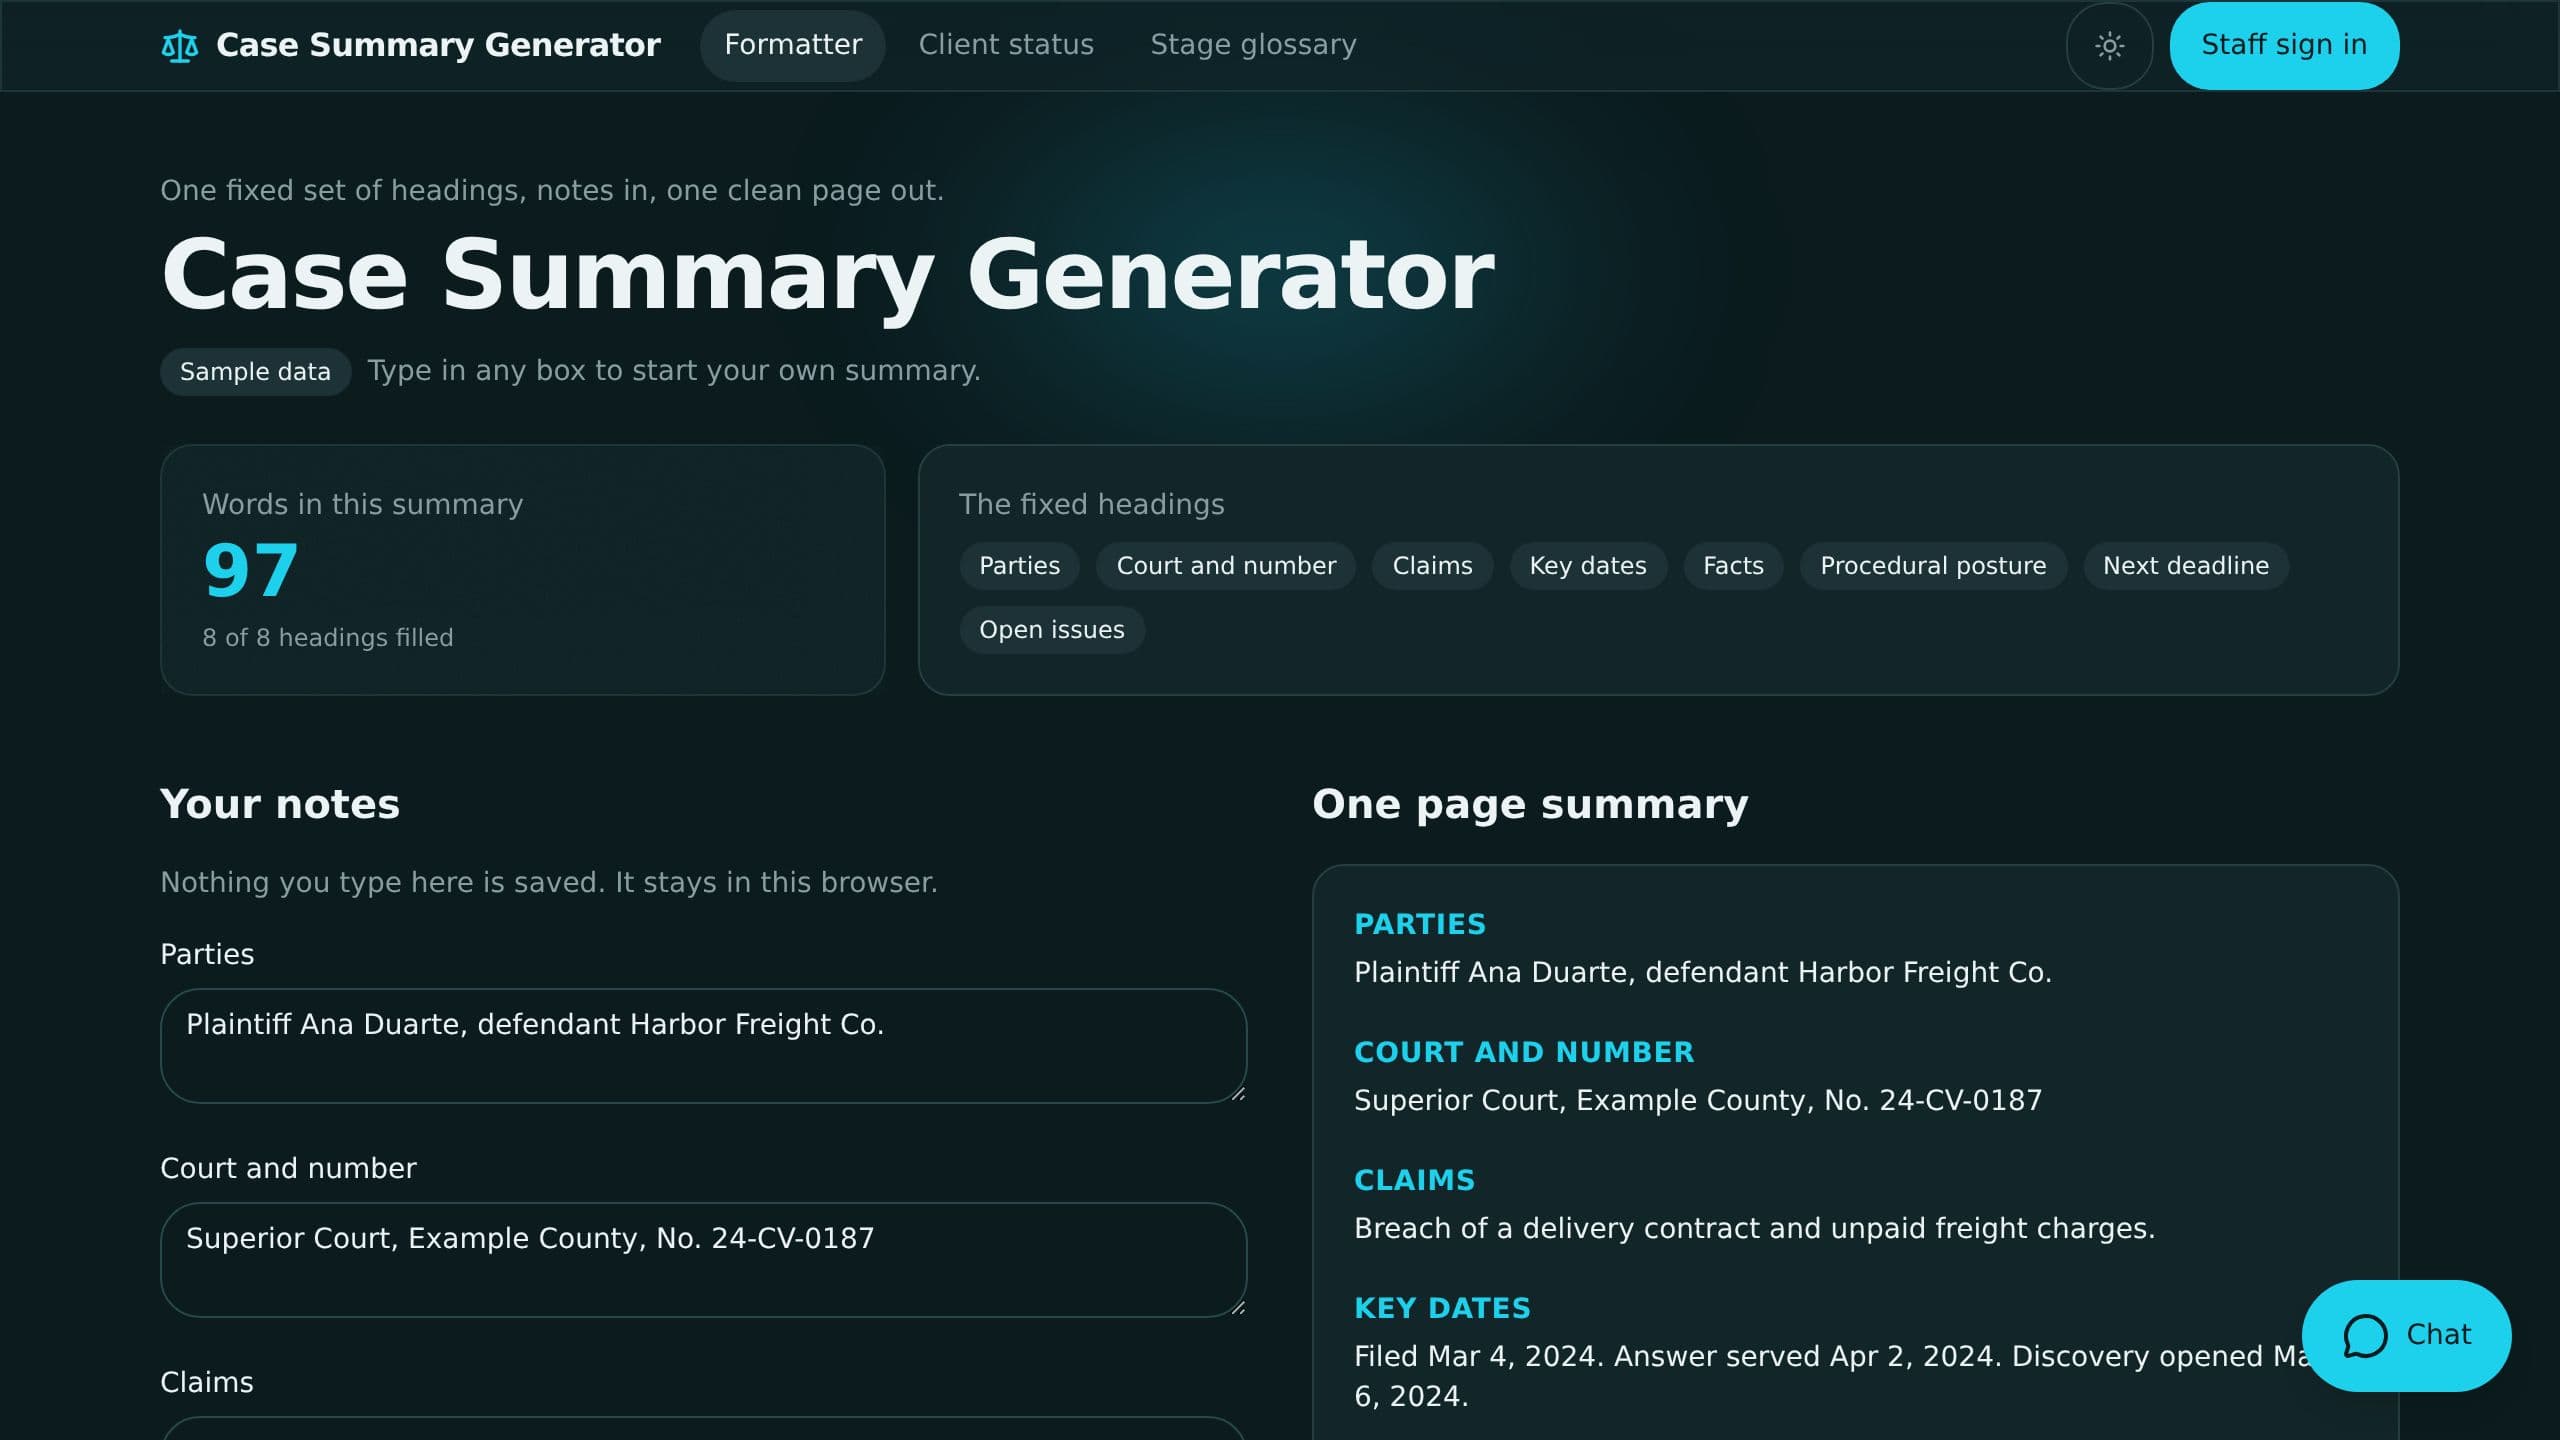Select the Claims heading chip
2560x1440 pixels.
click(1432, 566)
